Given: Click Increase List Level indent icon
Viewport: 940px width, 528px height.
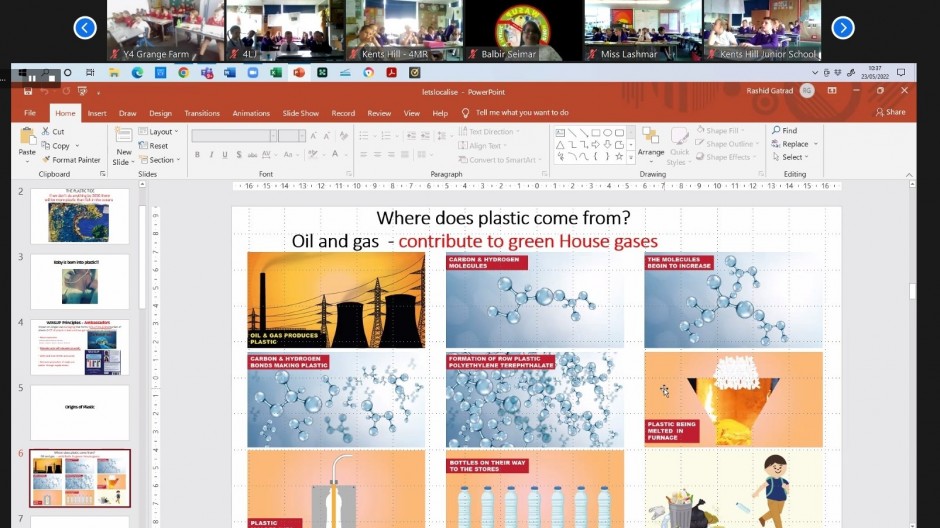Looking at the screenshot, I should coord(425,136).
